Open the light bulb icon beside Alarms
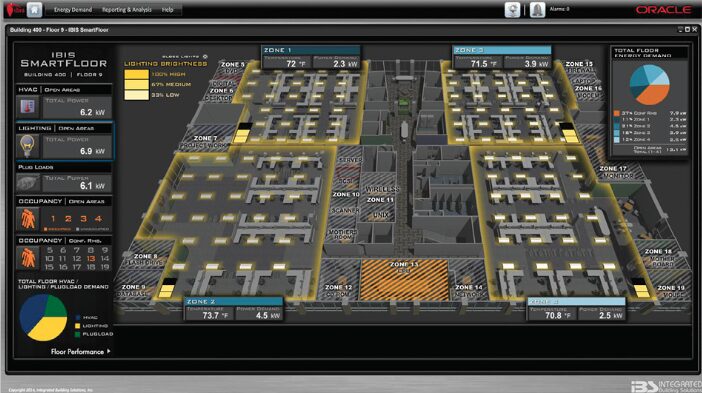 pos(513,9)
